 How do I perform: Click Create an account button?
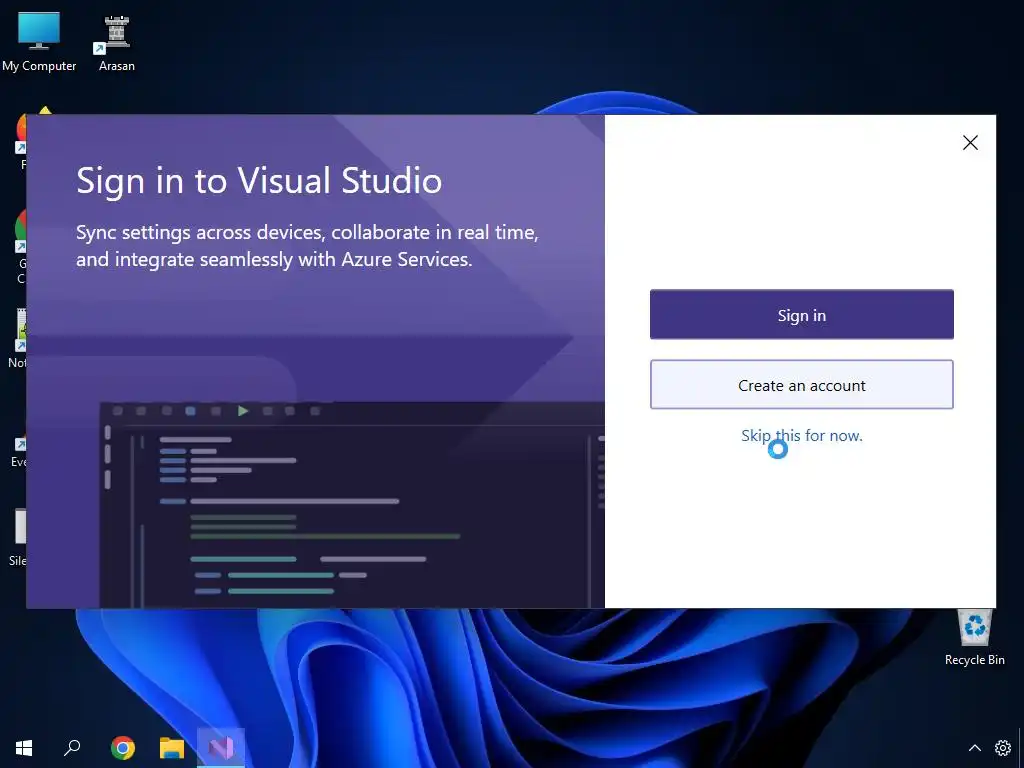tap(801, 385)
